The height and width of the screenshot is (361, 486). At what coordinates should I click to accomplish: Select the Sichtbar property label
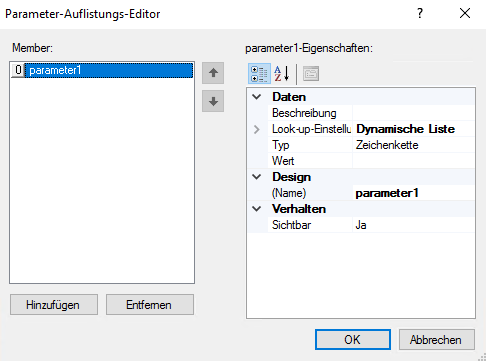point(291,225)
